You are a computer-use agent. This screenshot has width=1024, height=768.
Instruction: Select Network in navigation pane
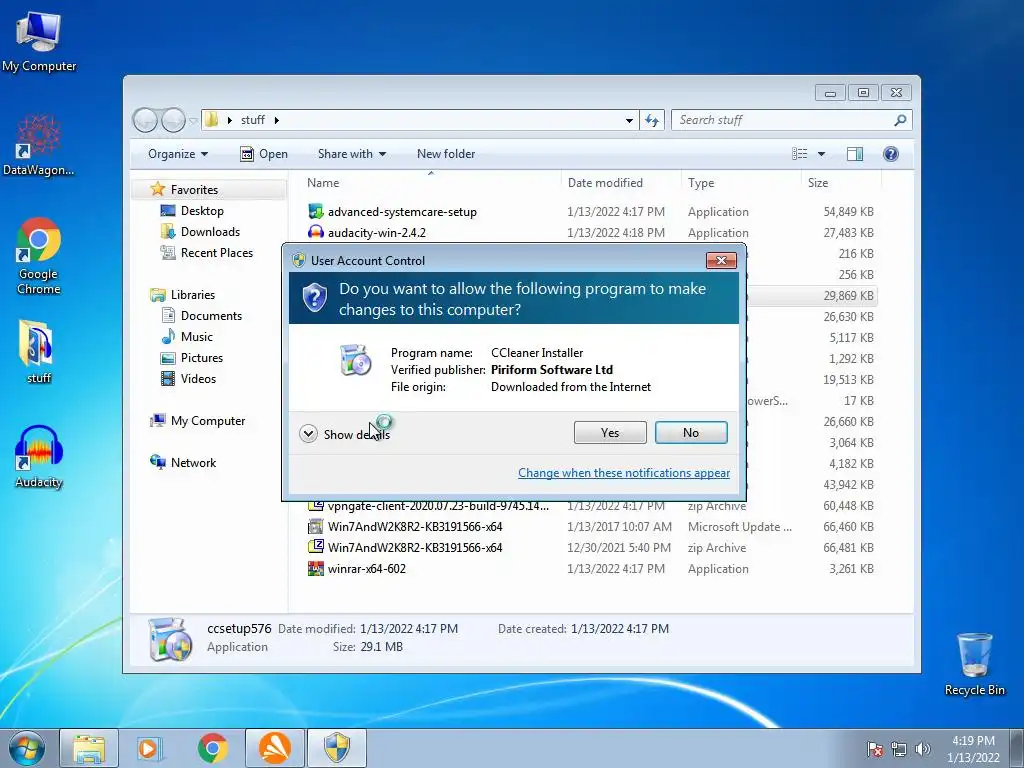tap(193, 463)
